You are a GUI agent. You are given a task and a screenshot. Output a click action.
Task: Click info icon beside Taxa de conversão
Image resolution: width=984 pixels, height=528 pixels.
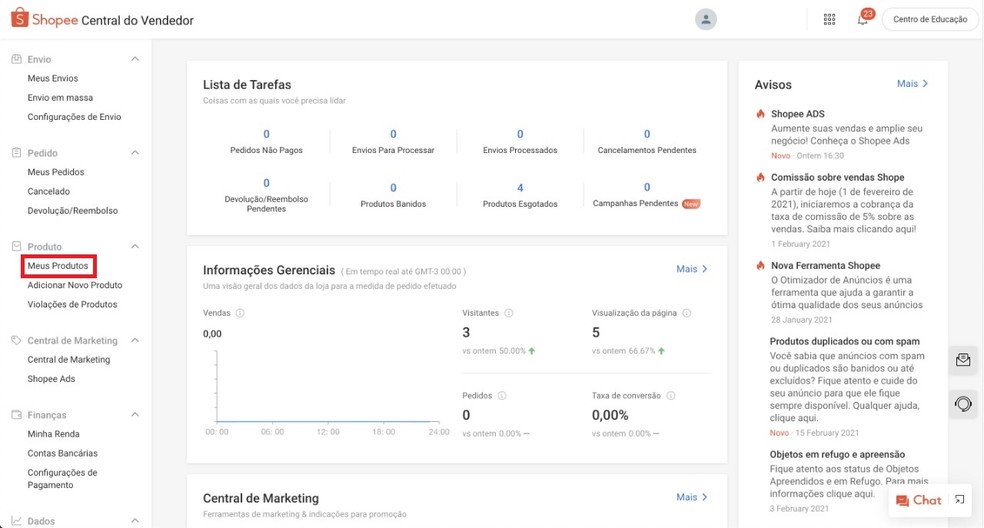click(671, 396)
